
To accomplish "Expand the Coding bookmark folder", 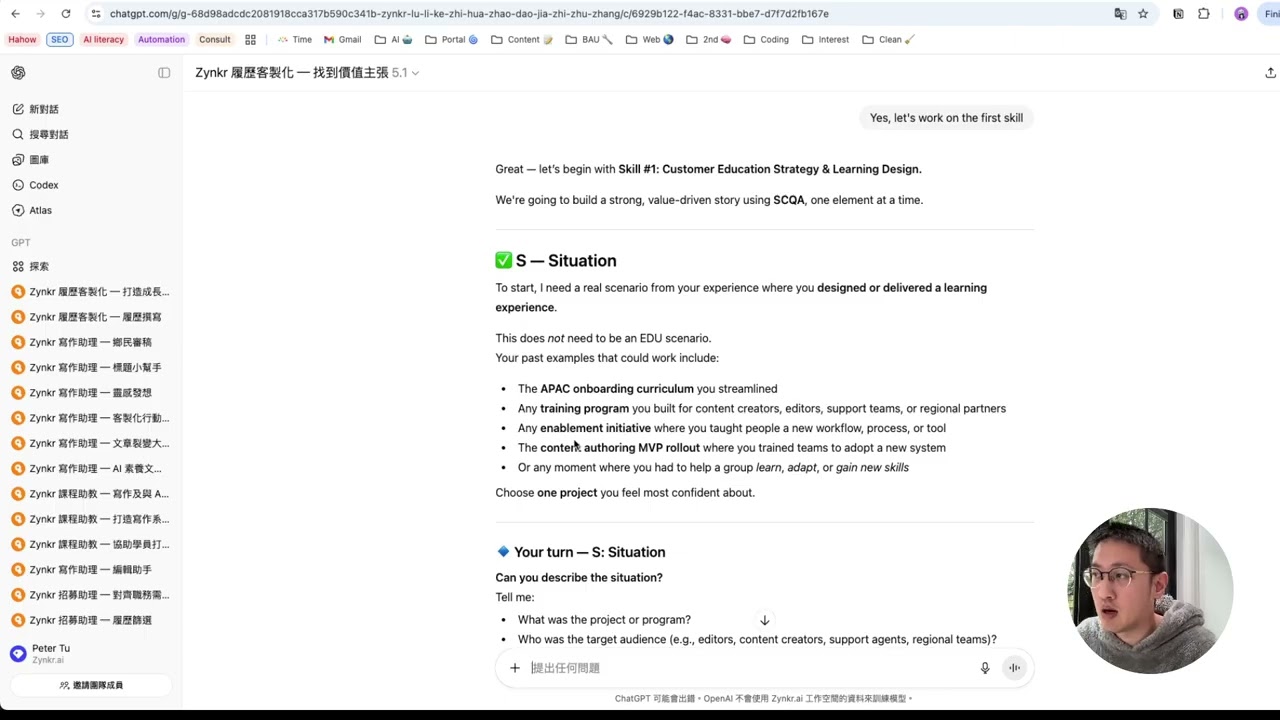I will click(766, 40).
